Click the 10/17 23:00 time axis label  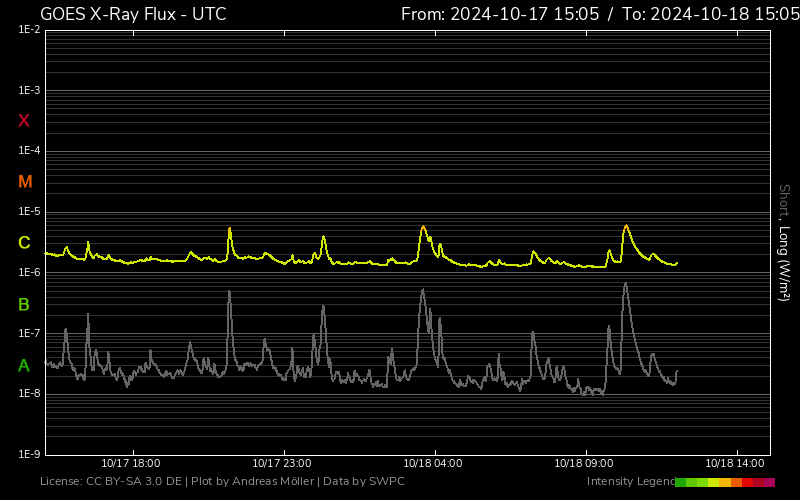click(282, 463)
